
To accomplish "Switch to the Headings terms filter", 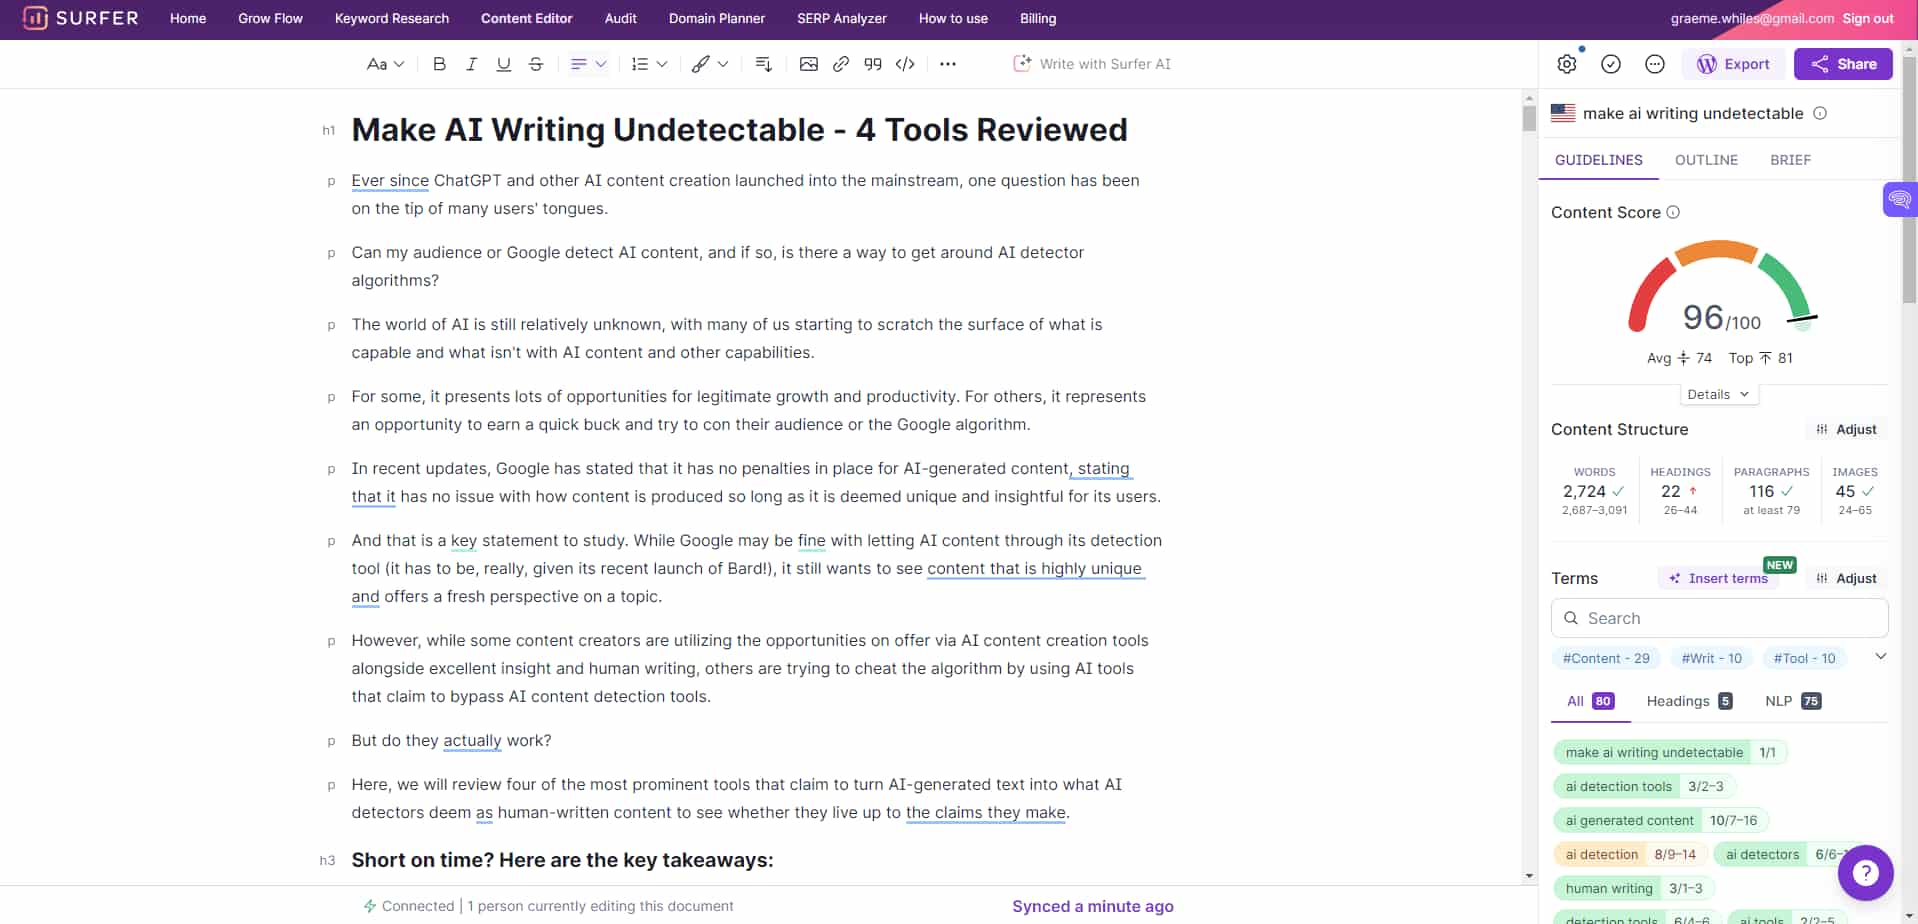I will coord(1680,701).
